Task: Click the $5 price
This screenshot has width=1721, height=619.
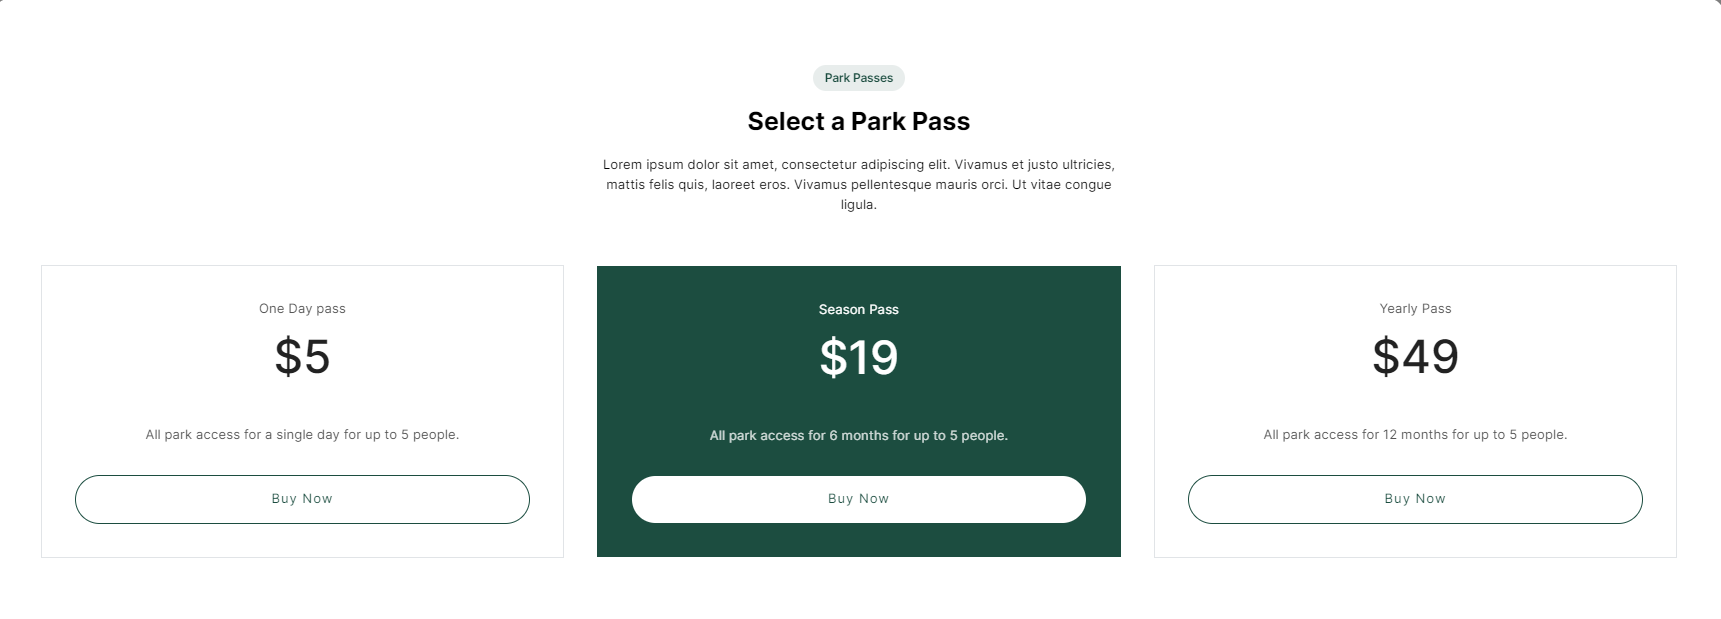Action: 302,357
